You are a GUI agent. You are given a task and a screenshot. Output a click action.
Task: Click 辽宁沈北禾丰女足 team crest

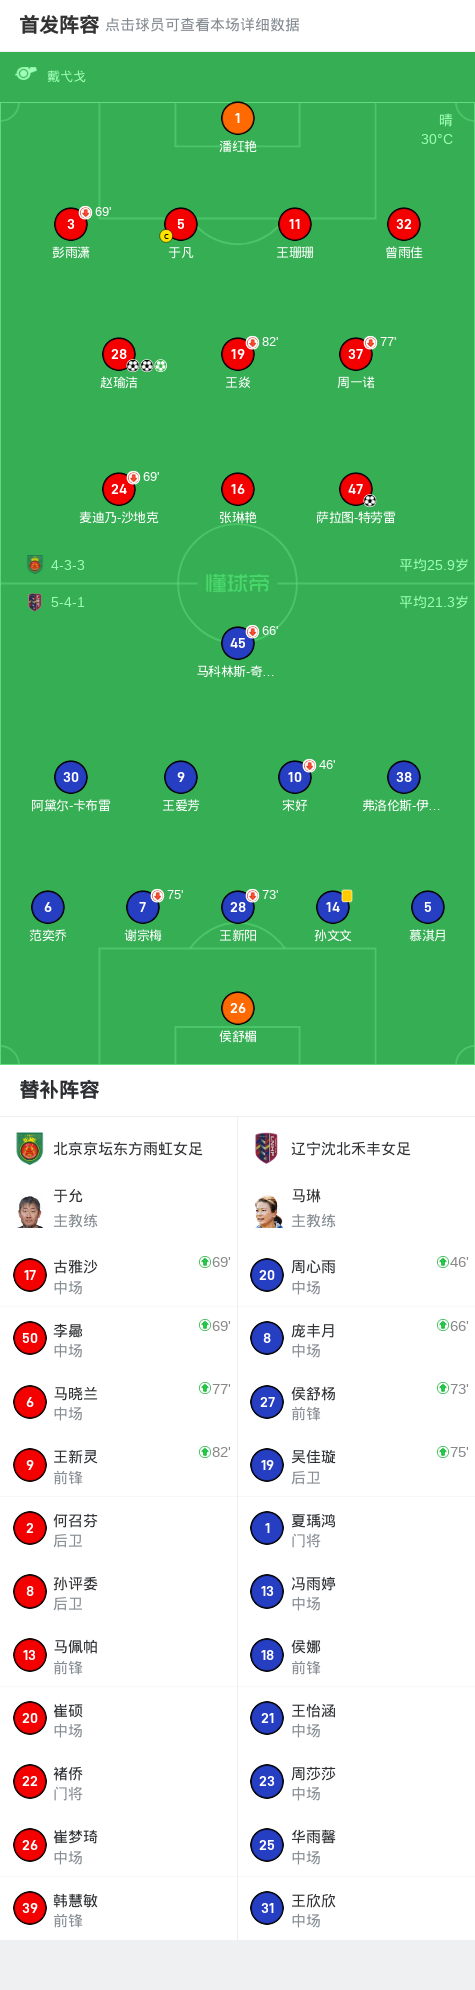tap(267, 1148)
